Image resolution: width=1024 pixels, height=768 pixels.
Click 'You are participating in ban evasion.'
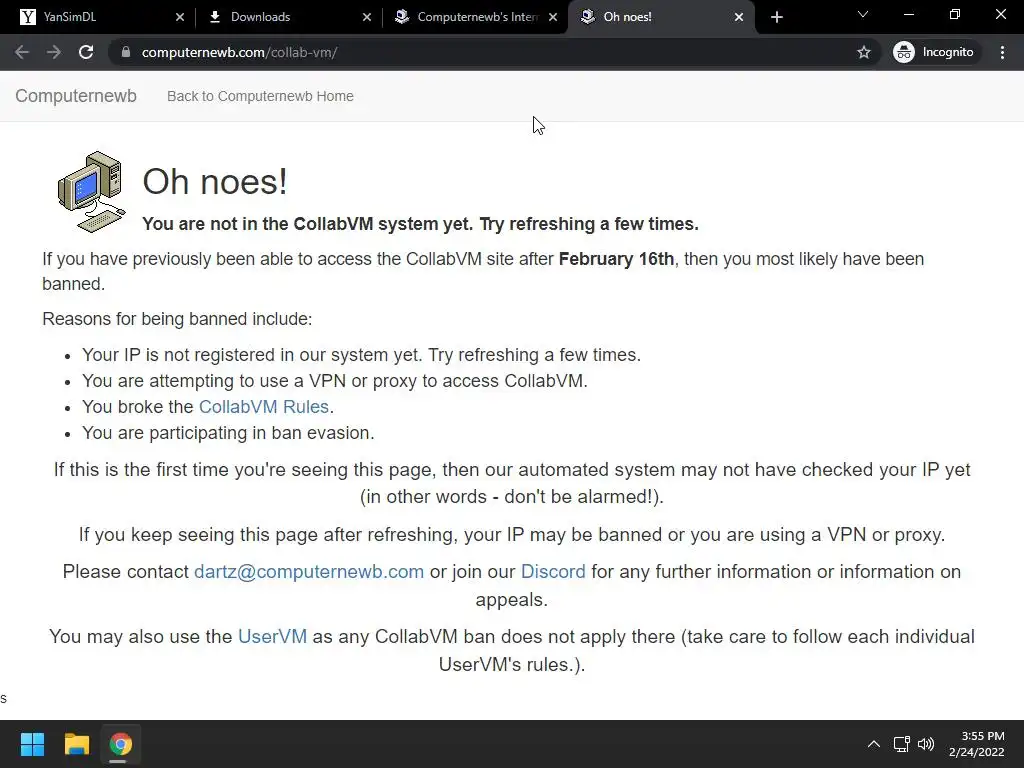tap(228, 433)
